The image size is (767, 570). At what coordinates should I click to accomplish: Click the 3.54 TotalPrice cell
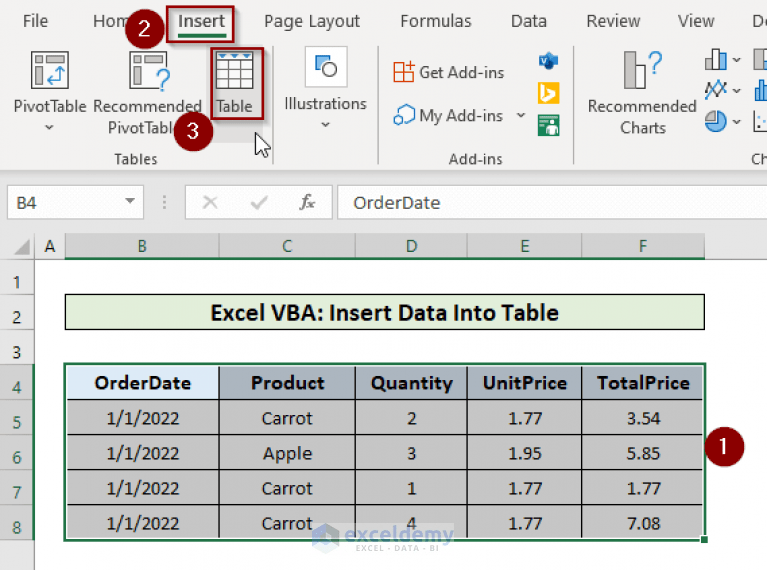click(x=643, y=418)
